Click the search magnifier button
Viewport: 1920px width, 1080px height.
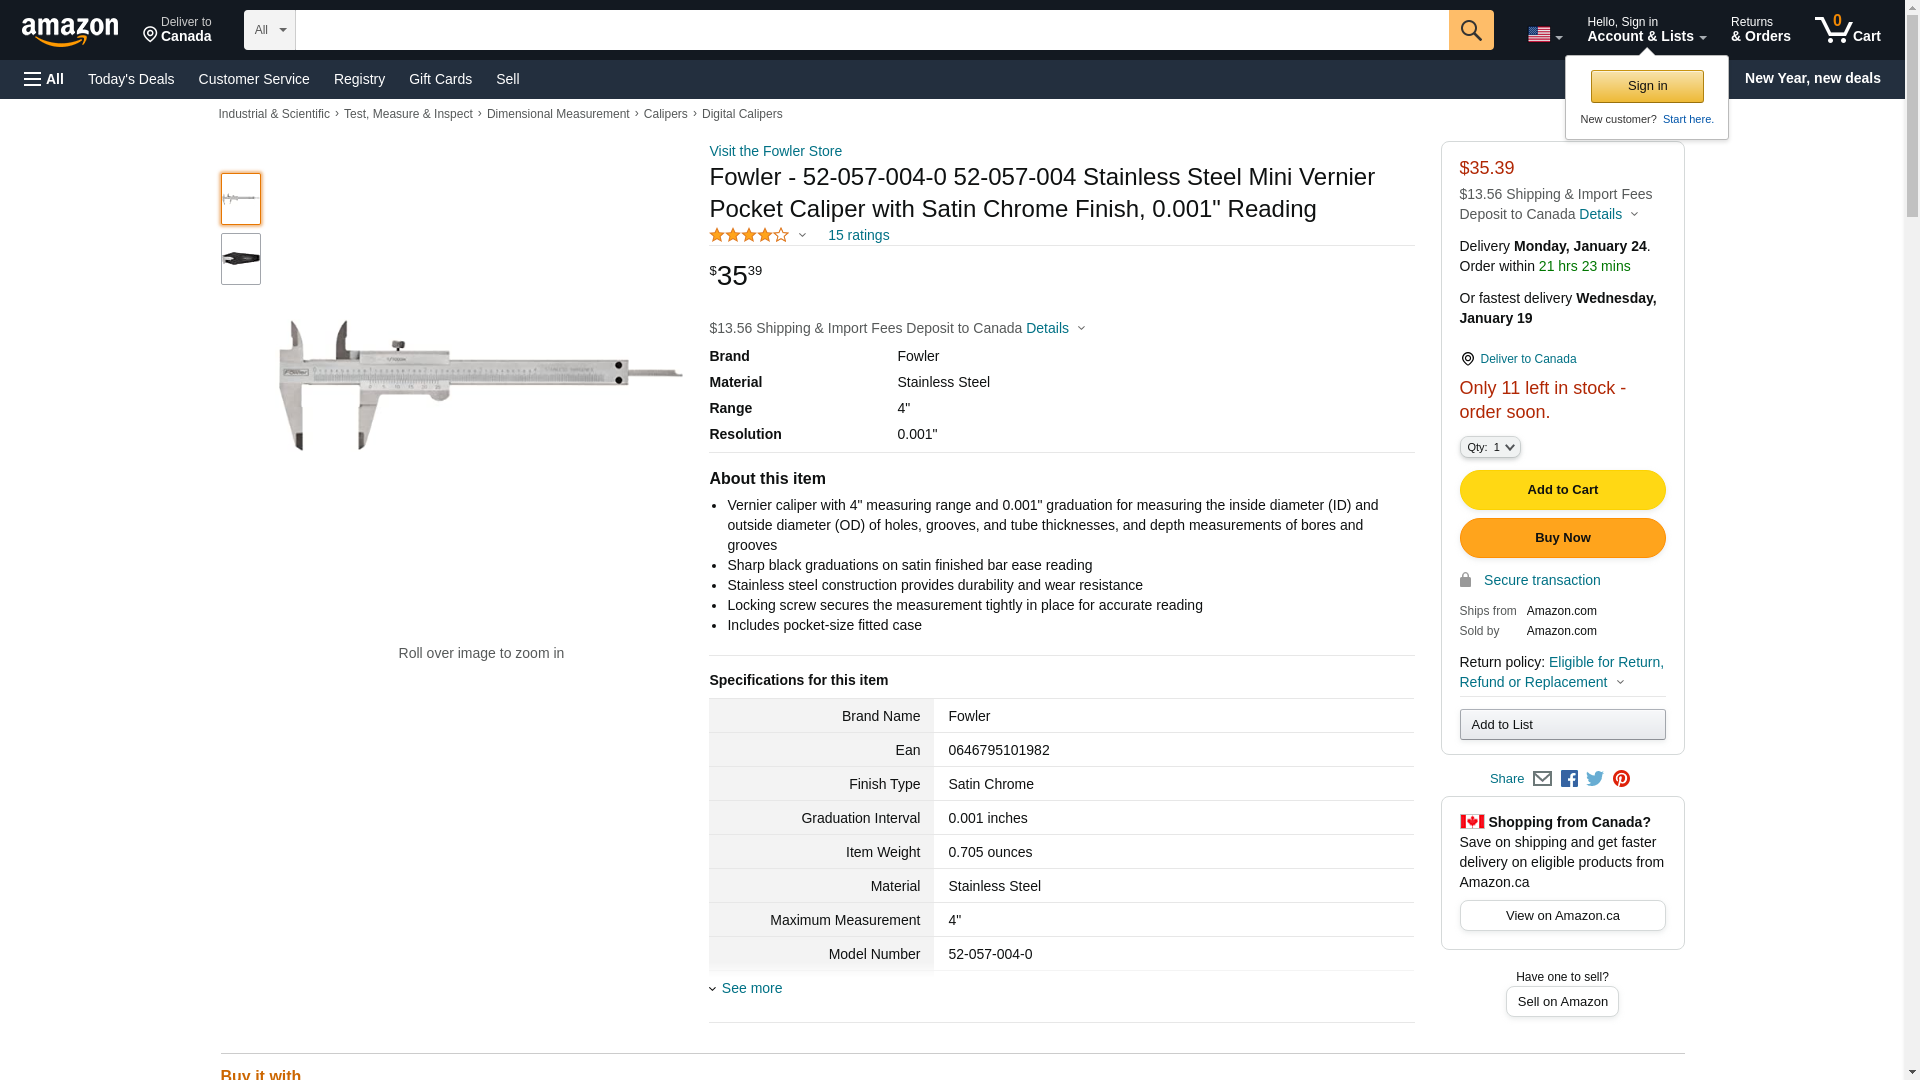coord(1470,30)
